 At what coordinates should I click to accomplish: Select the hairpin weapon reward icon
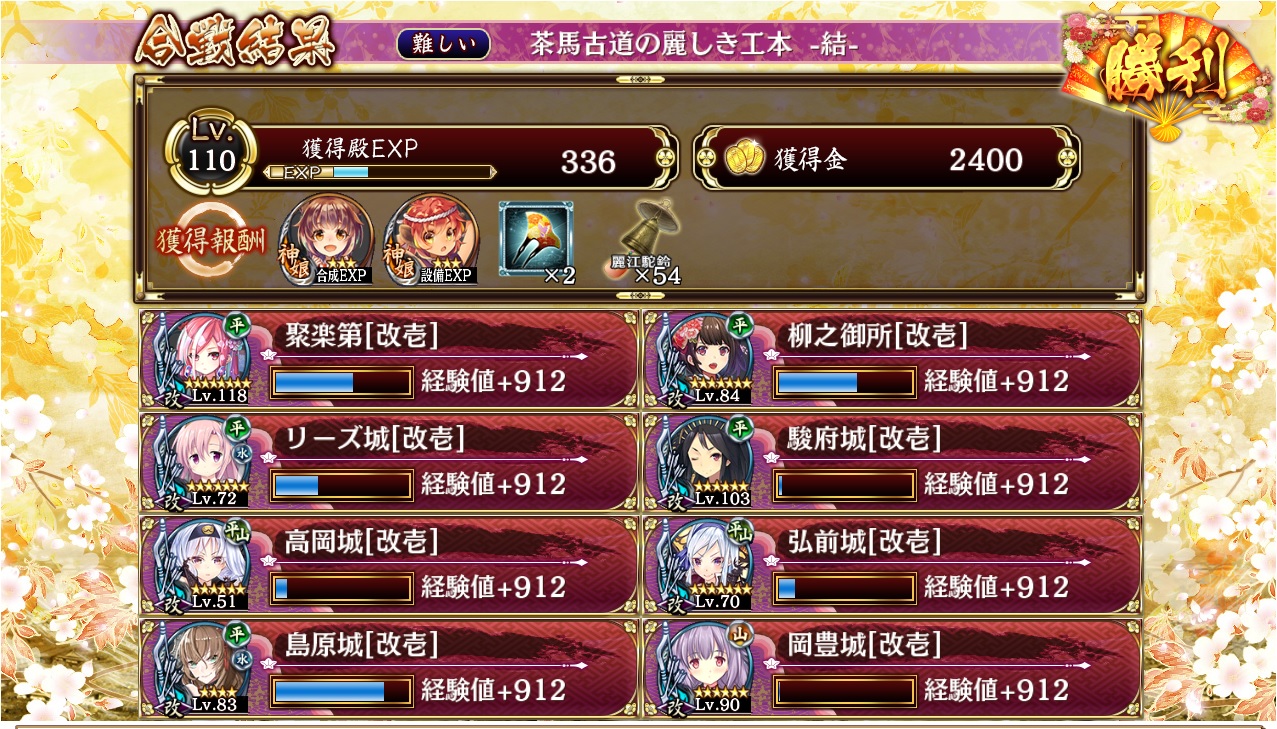[x=537, y=237]
